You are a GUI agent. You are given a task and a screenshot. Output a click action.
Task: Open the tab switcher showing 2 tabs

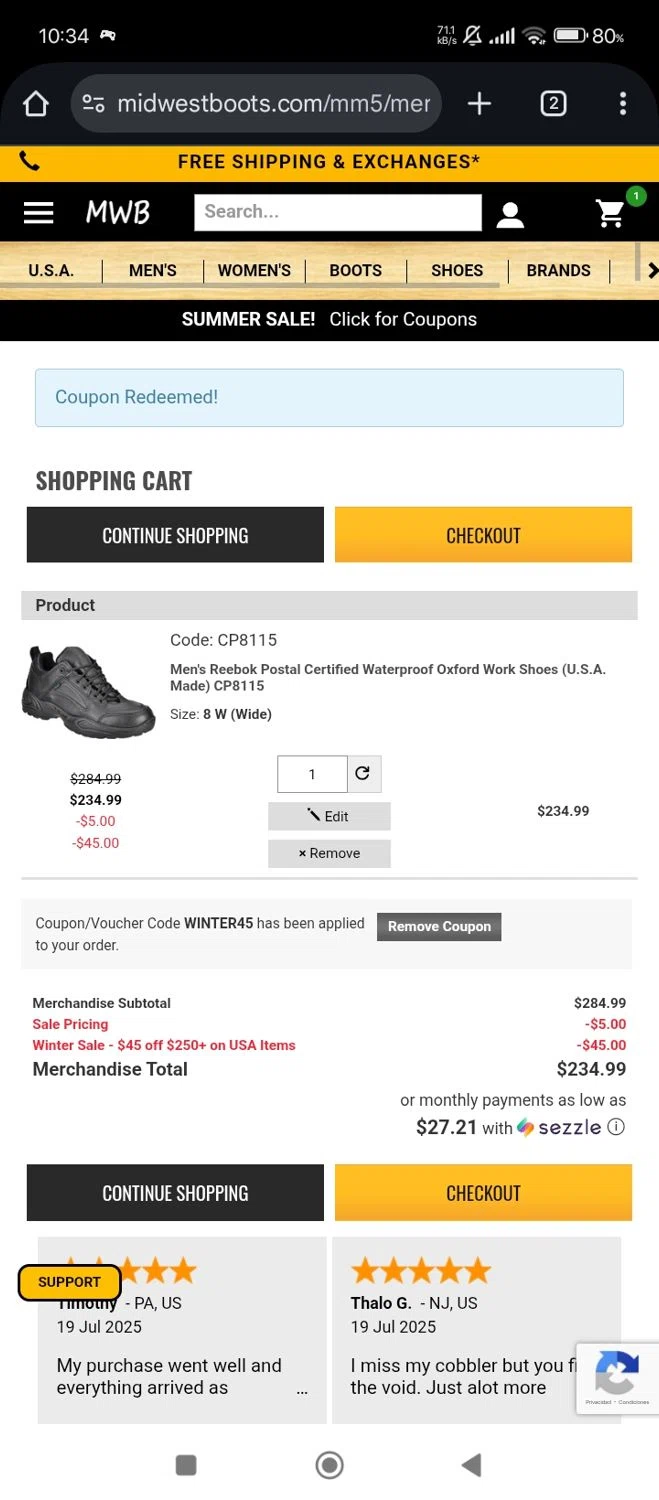pyautogui.click(x=553, y=104)
